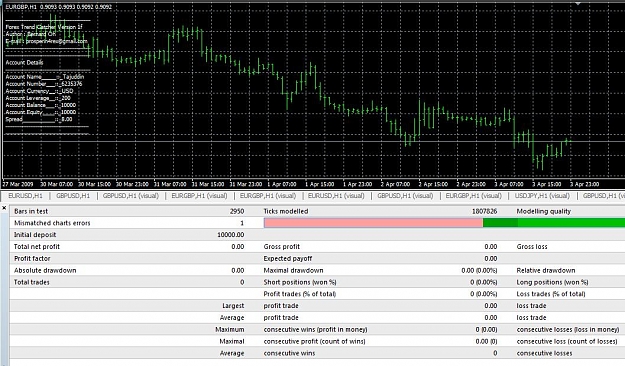625x366 pixels.
Task: Click Profit trades (% of total) label
Action: point(300,294)
